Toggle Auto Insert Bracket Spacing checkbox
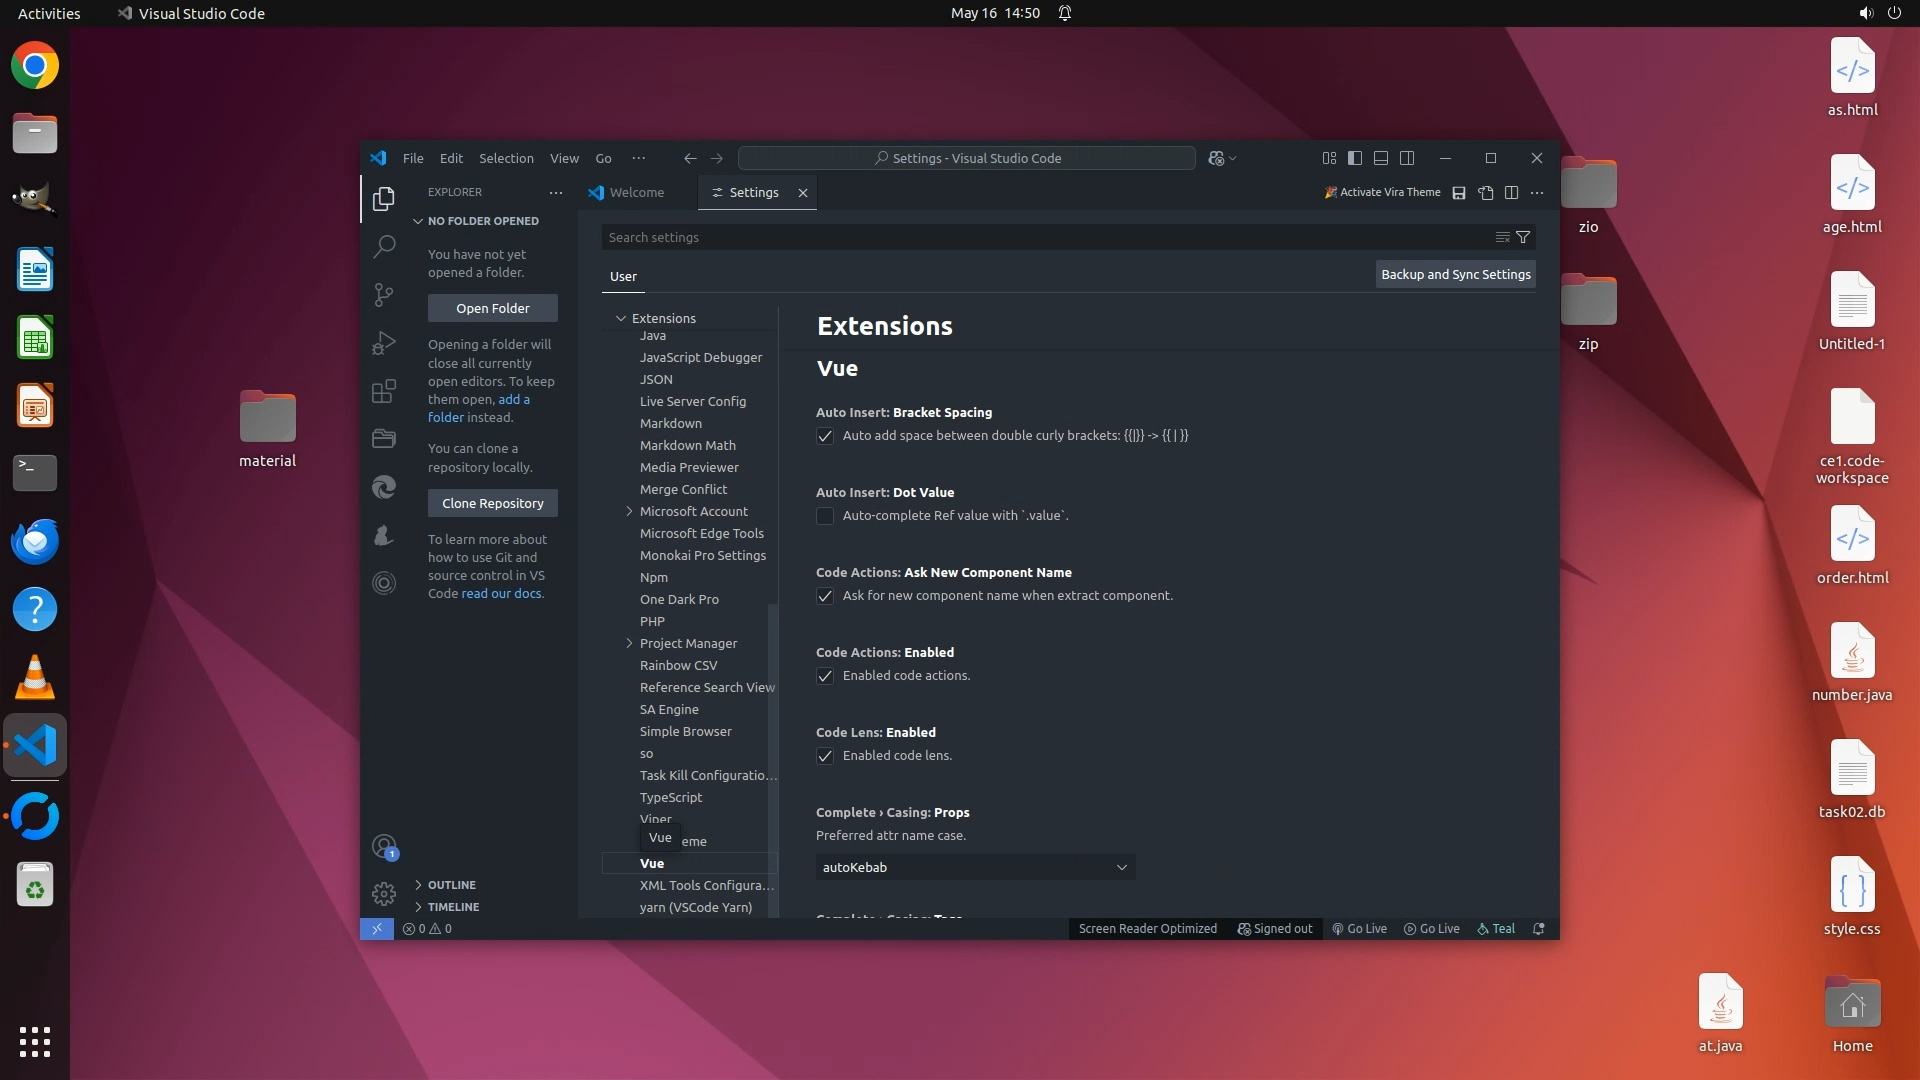Screen dimensions: 1920x1080 825,436
